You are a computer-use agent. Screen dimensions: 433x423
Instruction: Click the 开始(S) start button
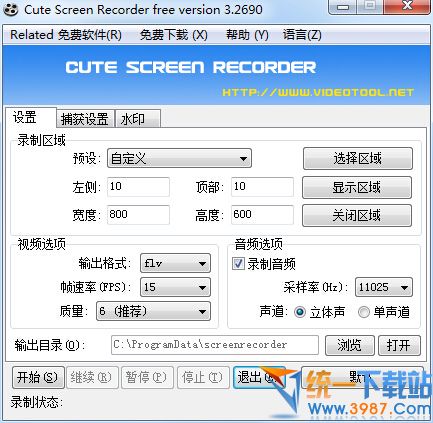point(38,377)
